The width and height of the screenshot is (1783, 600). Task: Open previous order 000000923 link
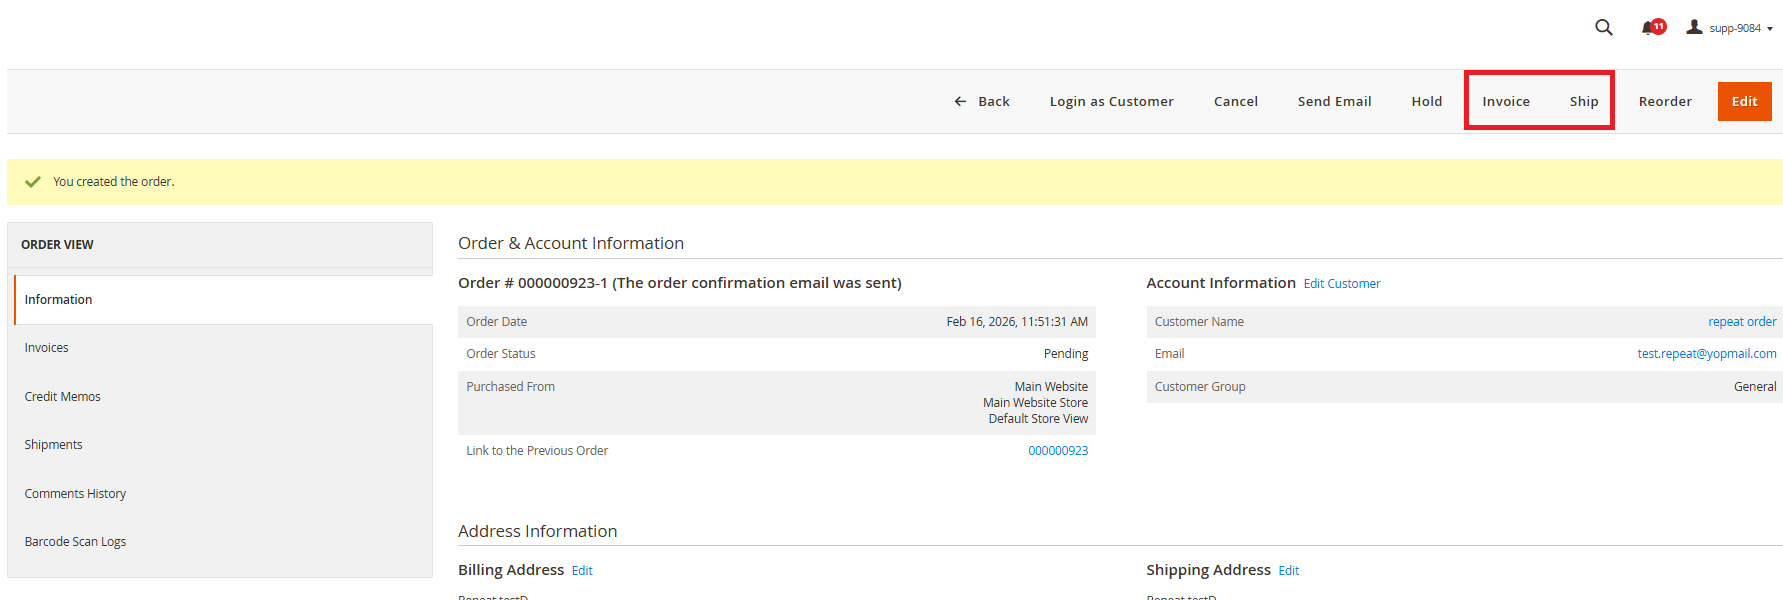pos(1058,451)
